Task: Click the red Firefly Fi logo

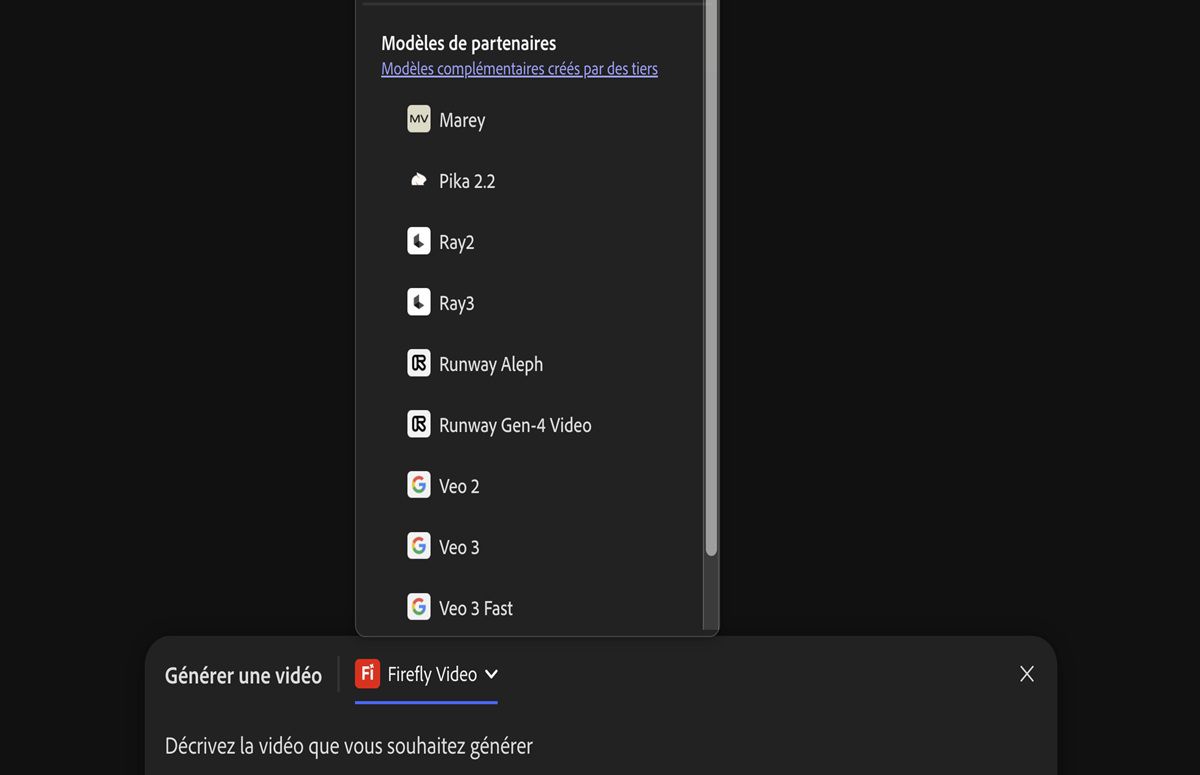Action: [367, 674]
